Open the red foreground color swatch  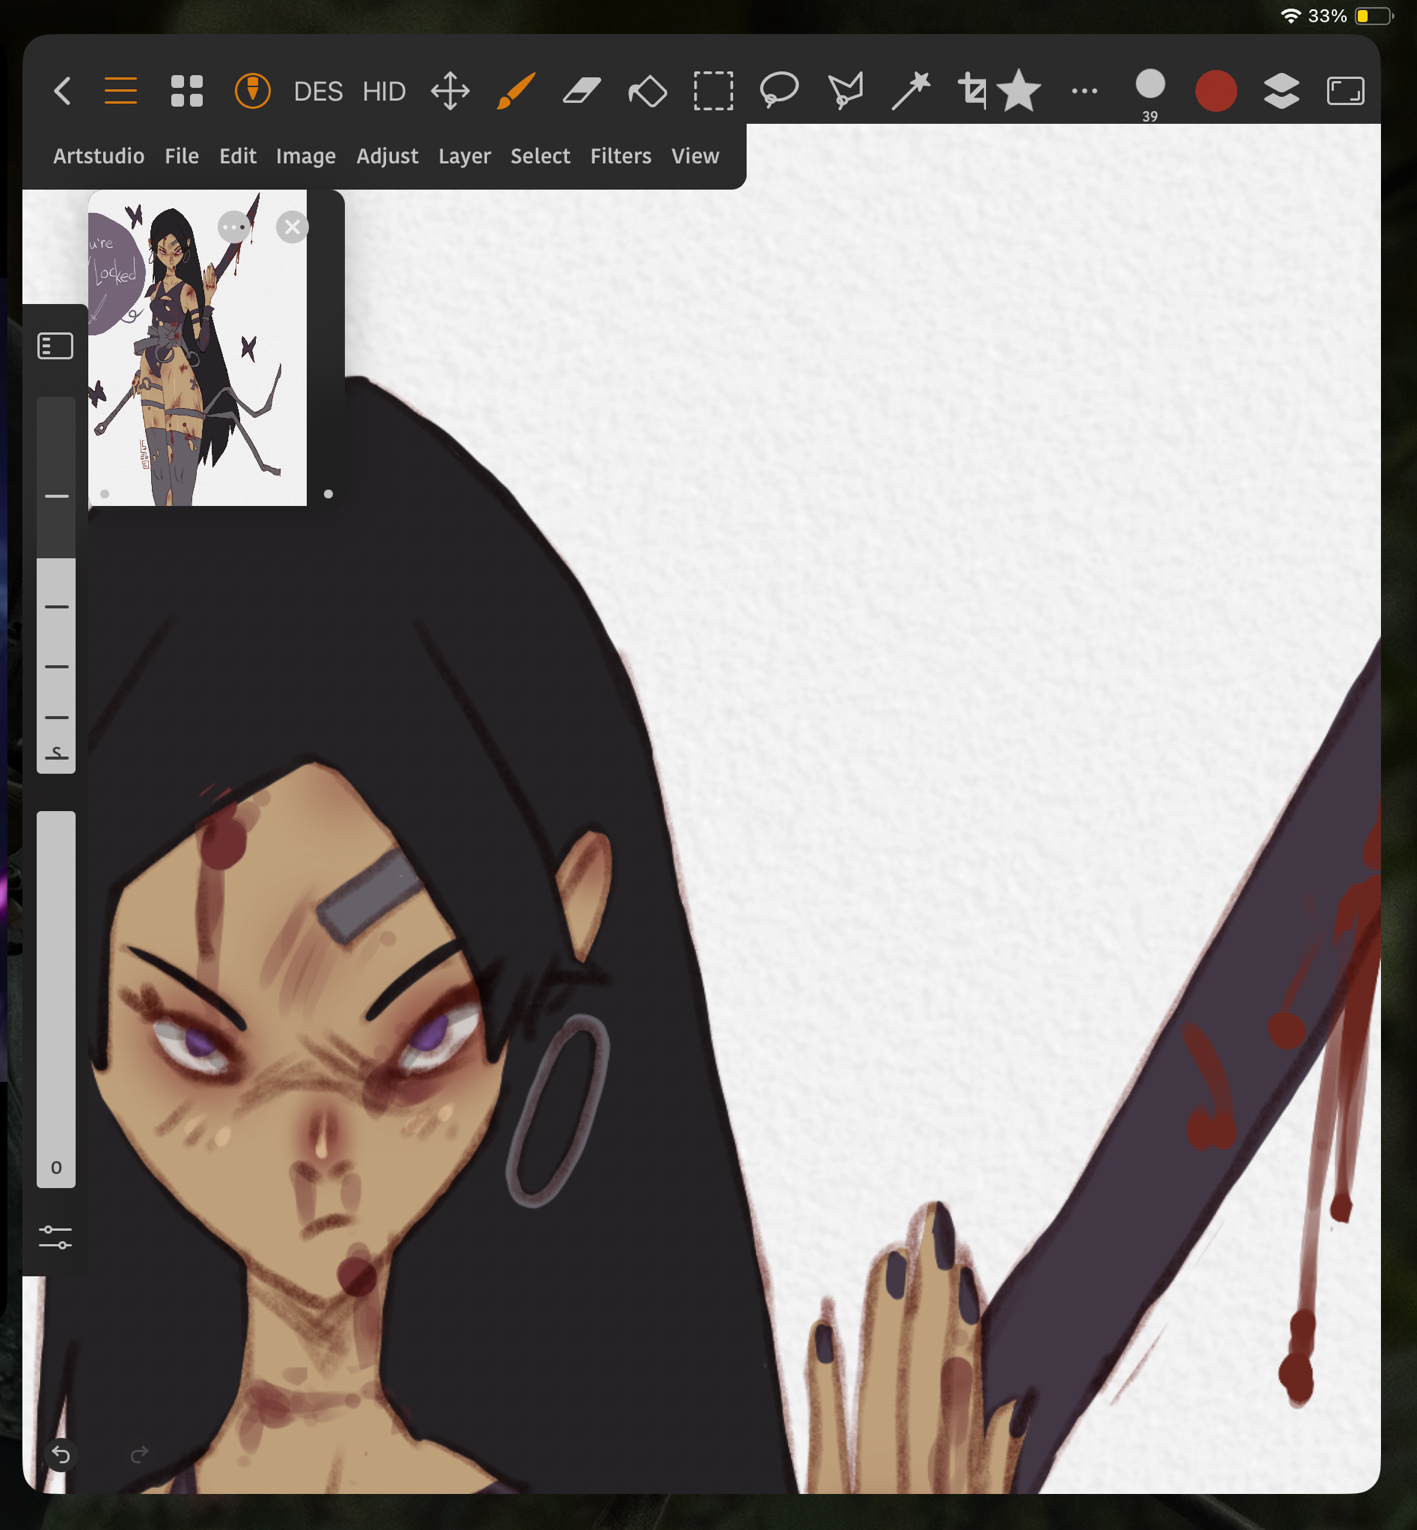[1216, 91]
